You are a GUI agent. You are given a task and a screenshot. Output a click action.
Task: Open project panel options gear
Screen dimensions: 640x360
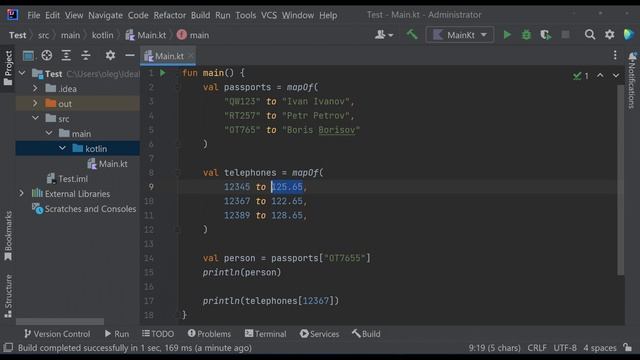point(110,56)
